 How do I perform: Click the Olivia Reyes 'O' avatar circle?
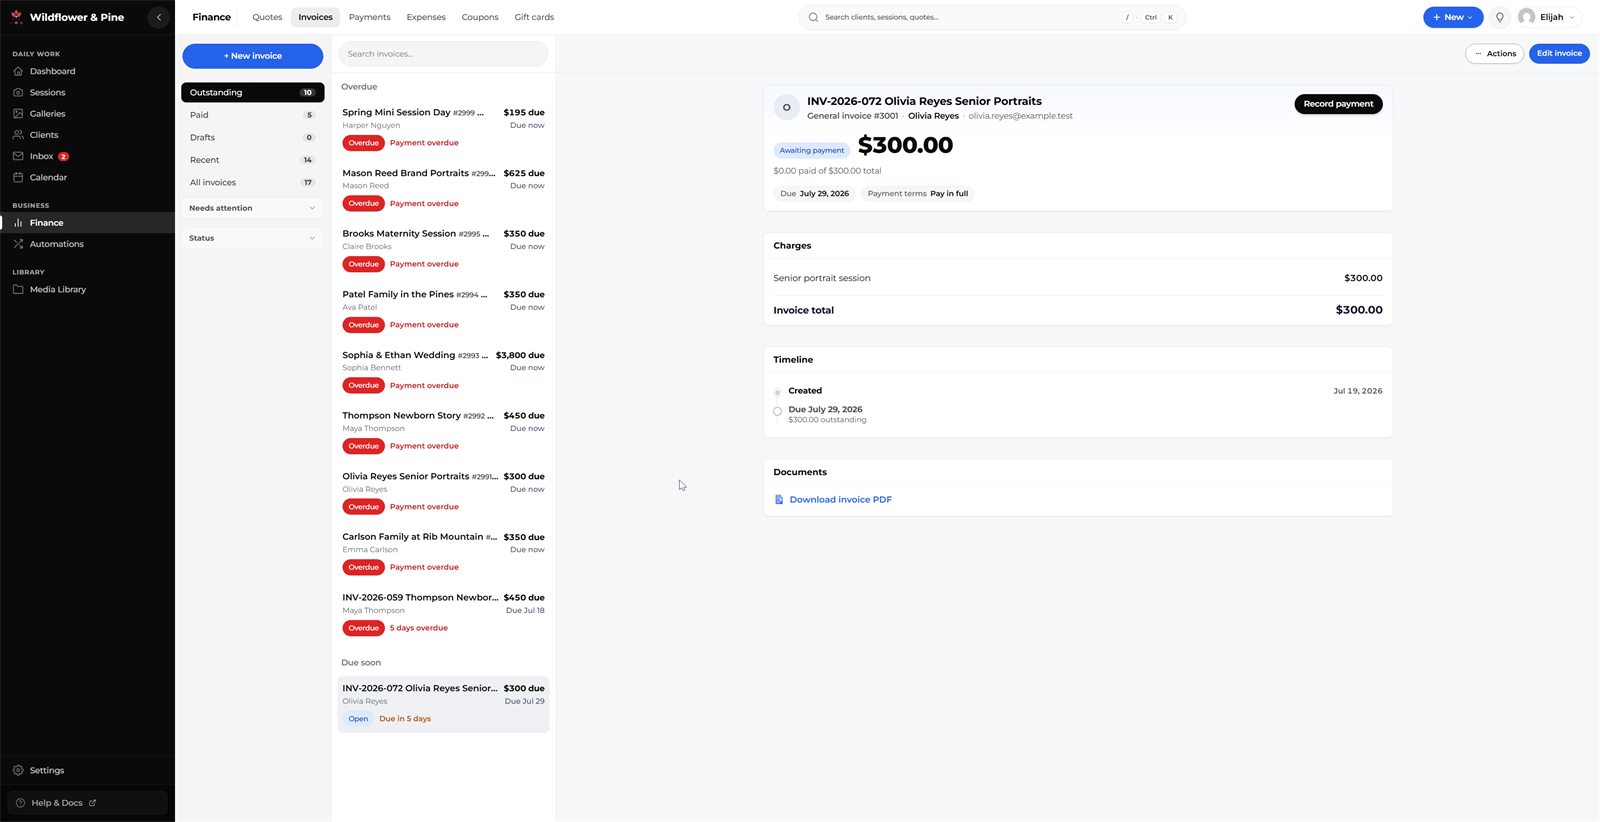pos(786,107)
